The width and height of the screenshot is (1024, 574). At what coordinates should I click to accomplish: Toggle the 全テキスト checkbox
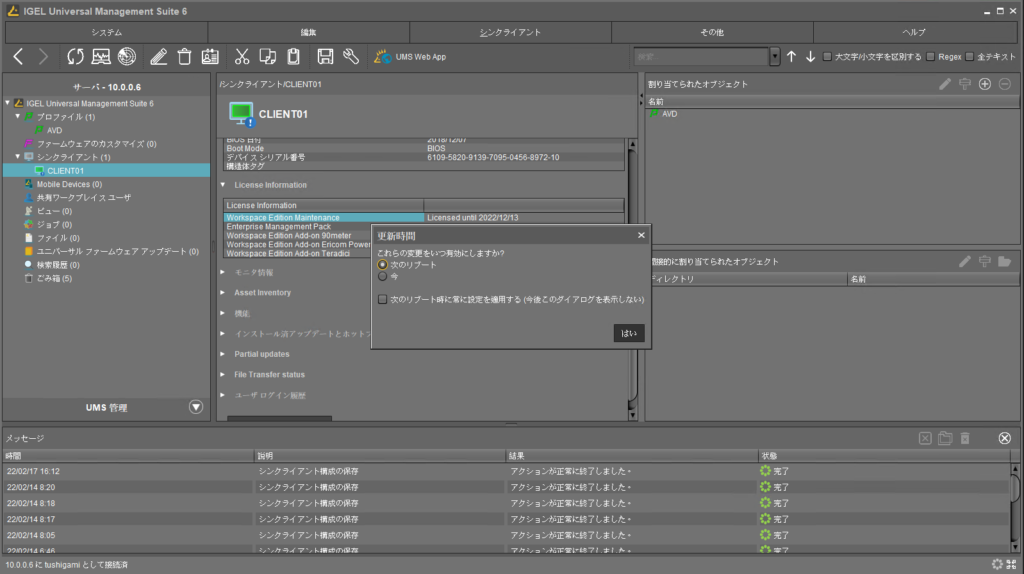(970, 57)
